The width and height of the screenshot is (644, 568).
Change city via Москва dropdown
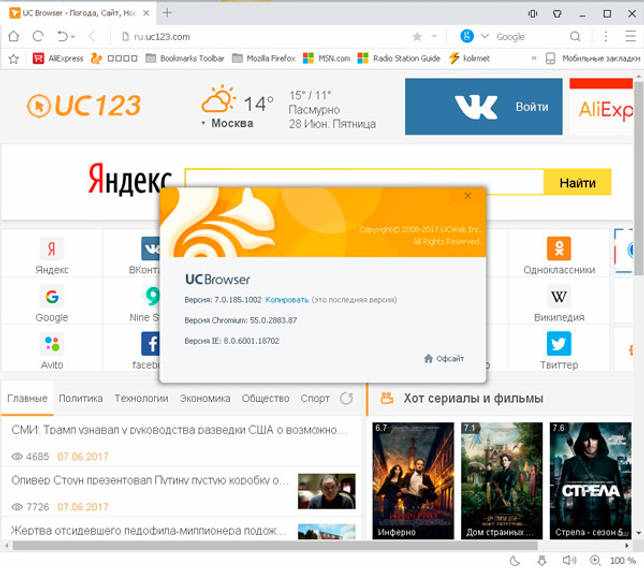(x=228, y=123)
